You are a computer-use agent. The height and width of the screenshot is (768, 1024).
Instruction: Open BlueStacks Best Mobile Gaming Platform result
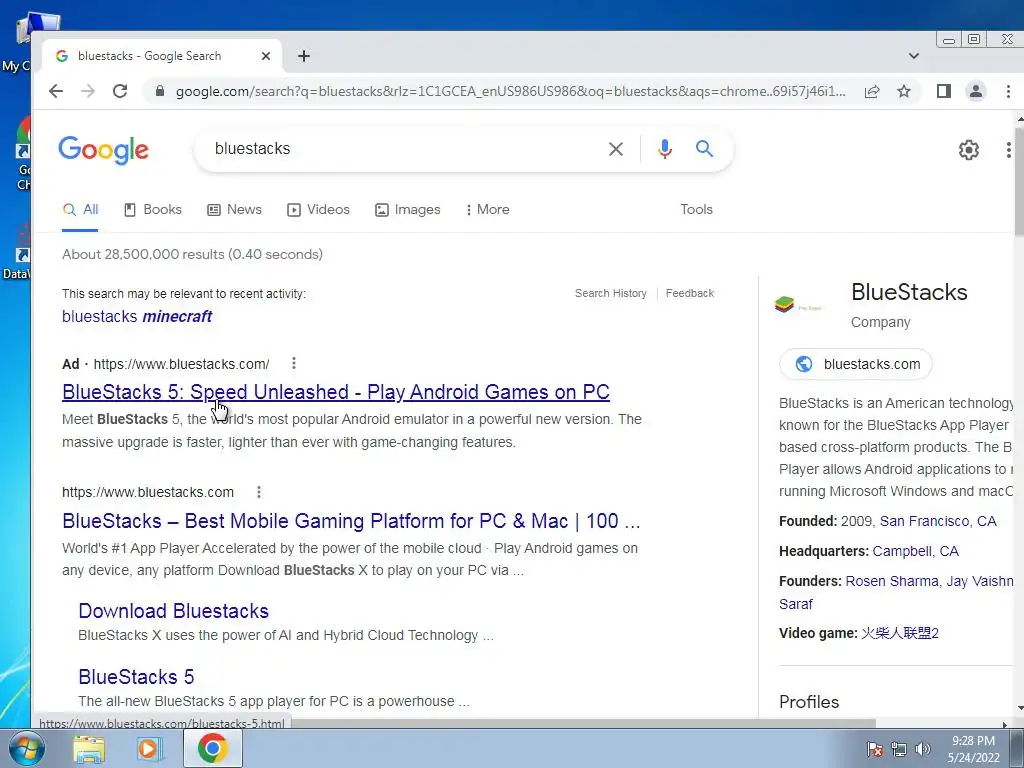pyautogui.click(x=351, y=521)
